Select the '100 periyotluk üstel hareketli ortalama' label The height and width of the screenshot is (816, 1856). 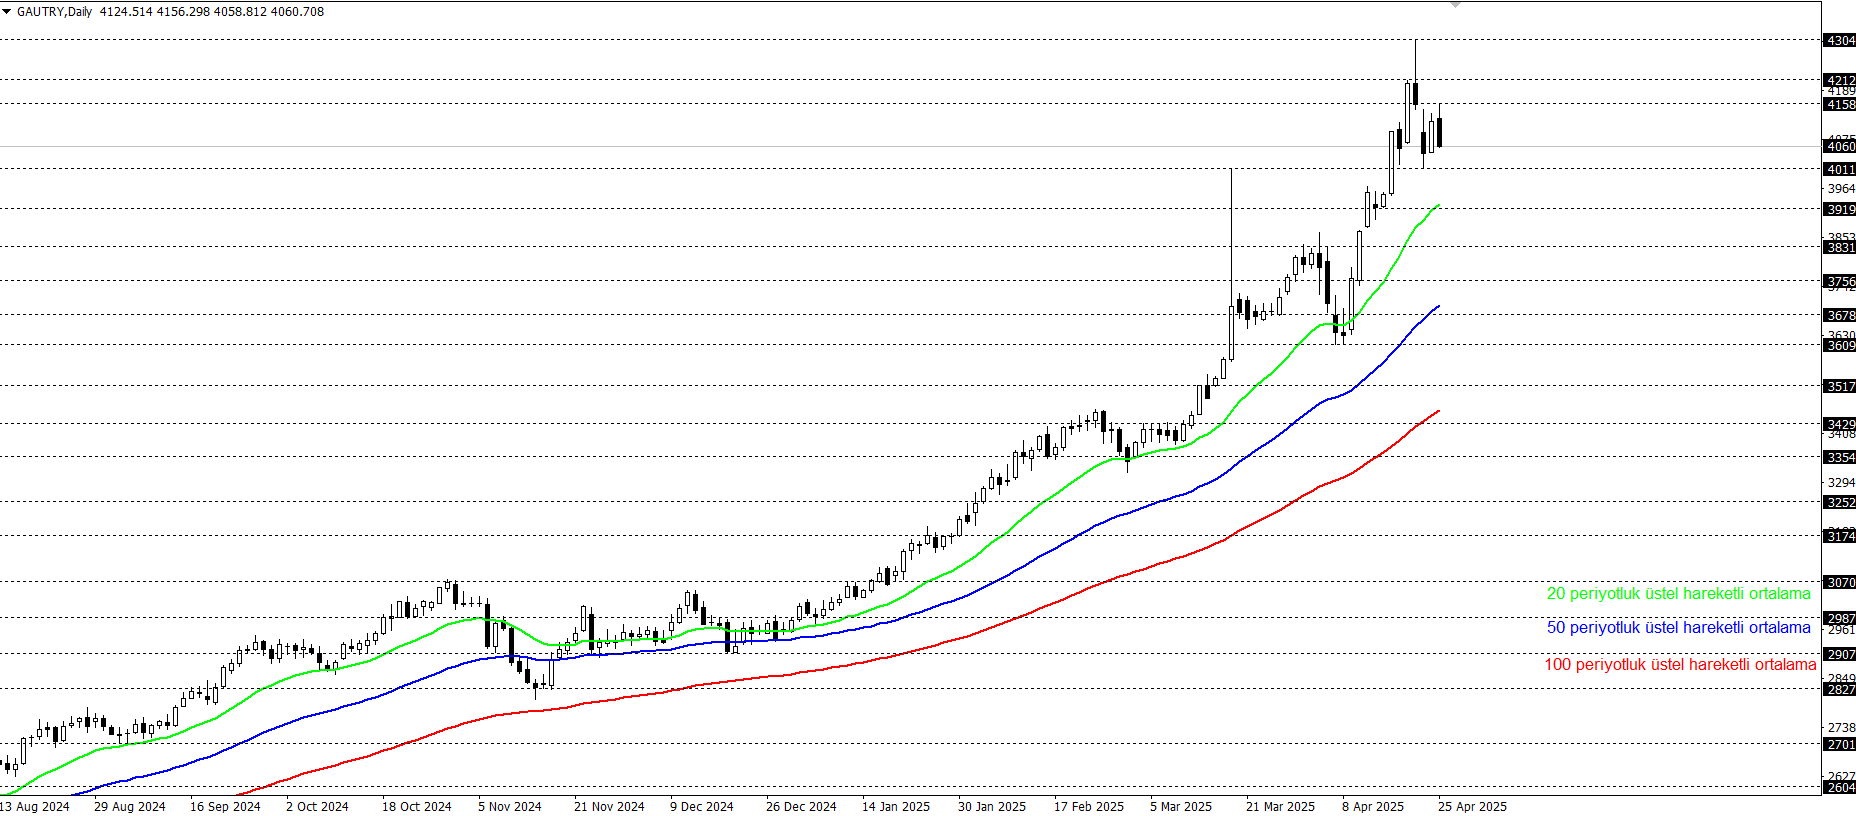(1680, 665)
